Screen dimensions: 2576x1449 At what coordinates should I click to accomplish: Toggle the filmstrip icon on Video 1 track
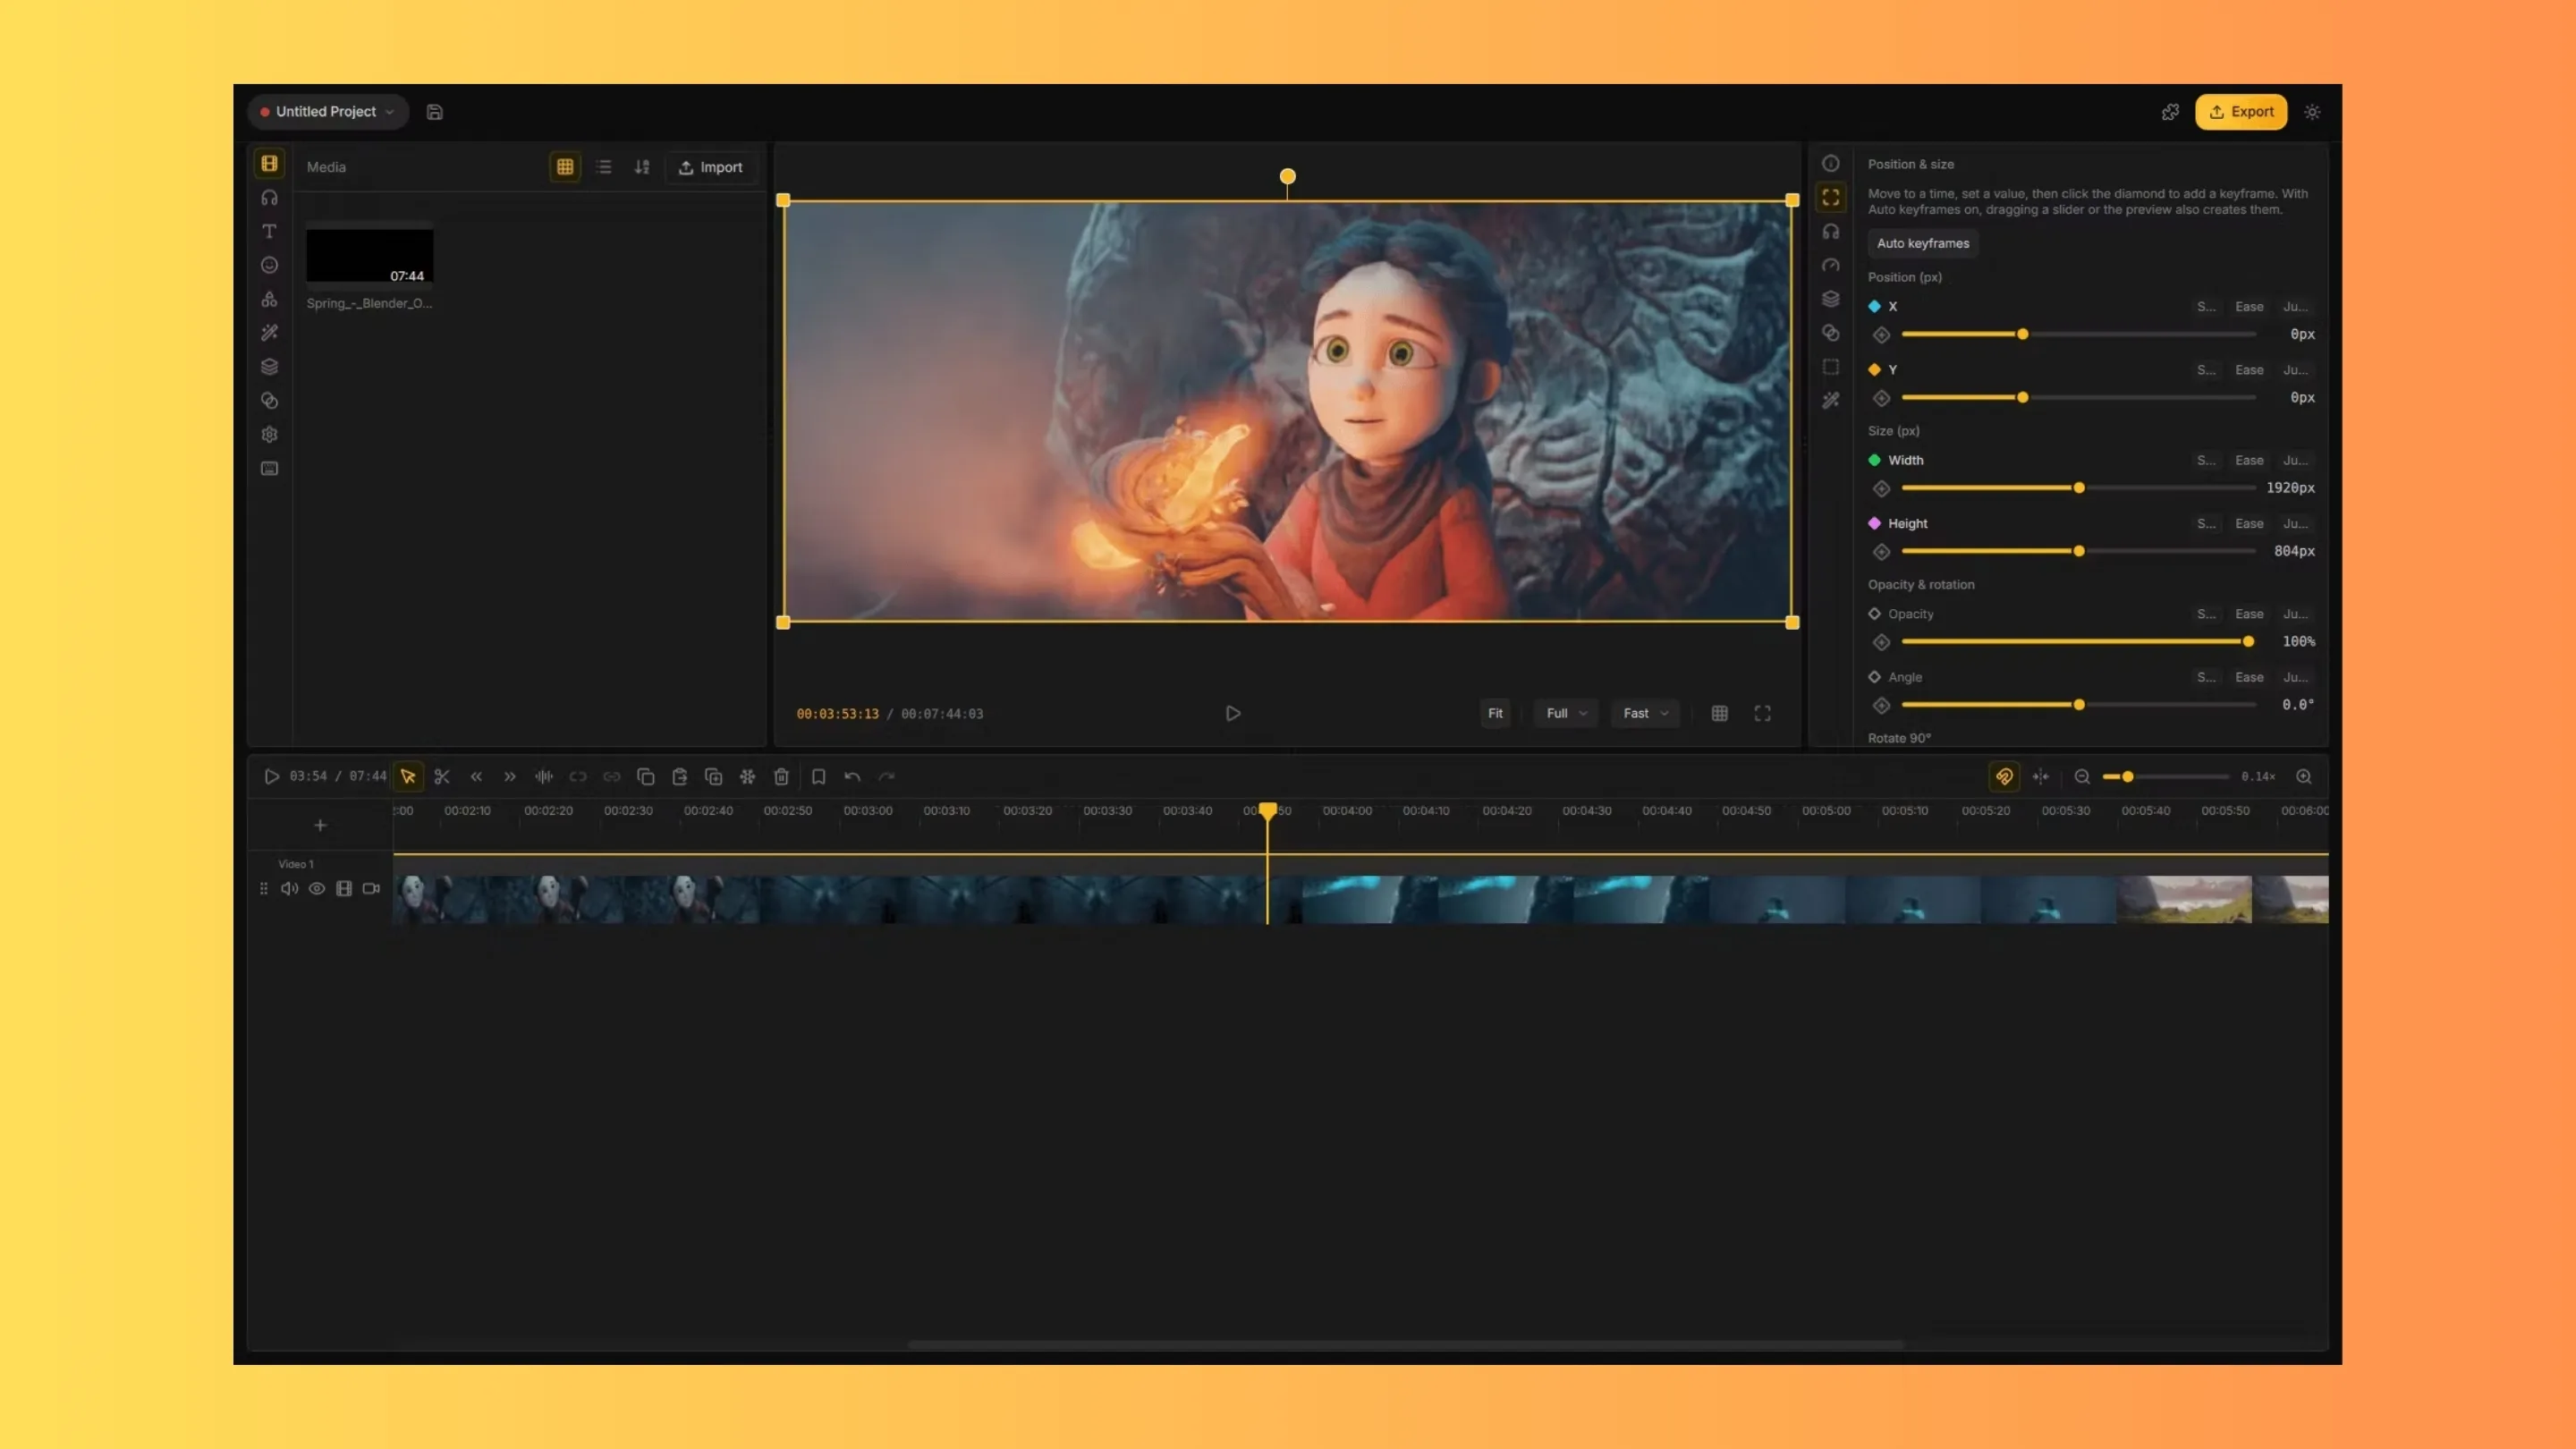pyautogui.click(x=344, y=888)
